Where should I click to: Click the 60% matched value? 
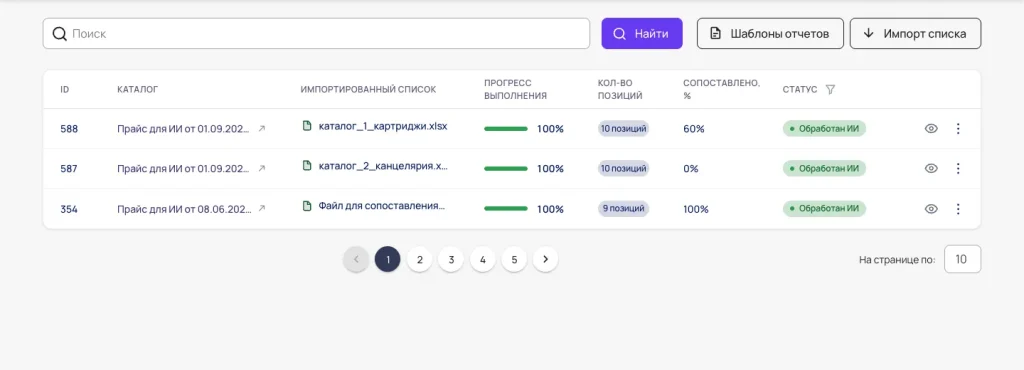(x=694, y=129)
